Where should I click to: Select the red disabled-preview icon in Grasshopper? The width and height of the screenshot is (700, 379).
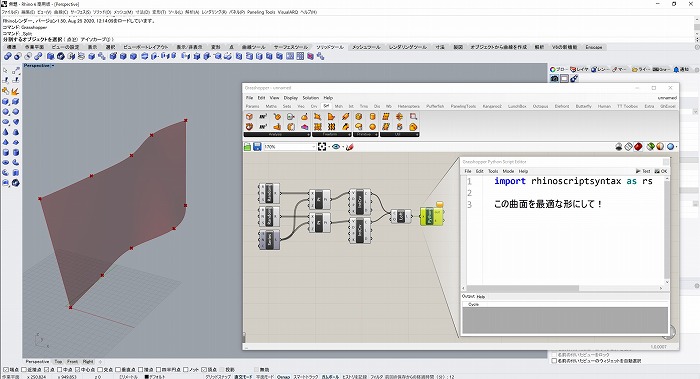[x=638, y=146]
